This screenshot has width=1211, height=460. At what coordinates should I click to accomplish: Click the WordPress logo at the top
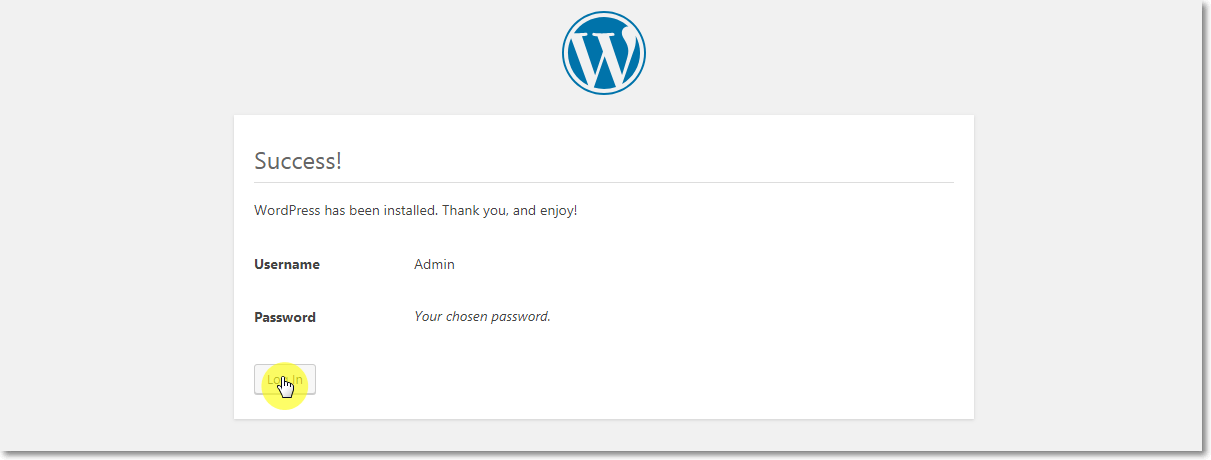(603, 53)
